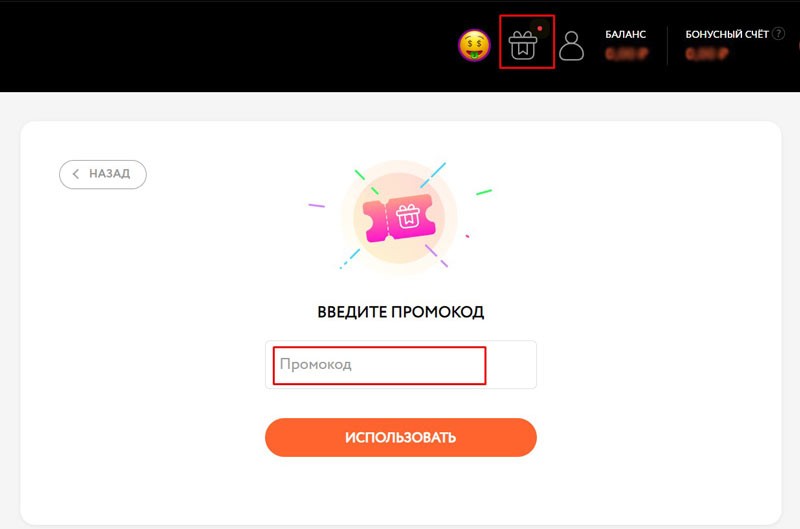The width and height of the screenshot is (800, 529).
Task: Click empty right end of promo code box
Action: 510,365
